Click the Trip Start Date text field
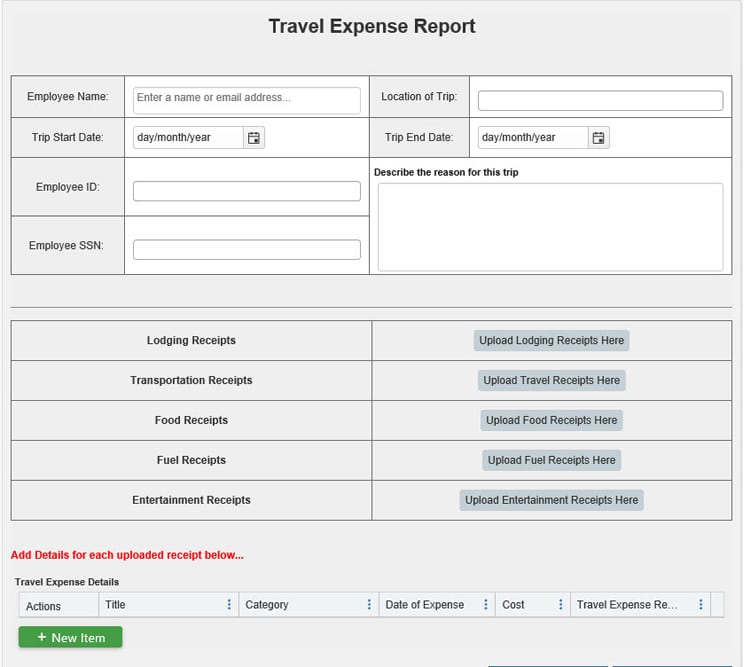 188,138
